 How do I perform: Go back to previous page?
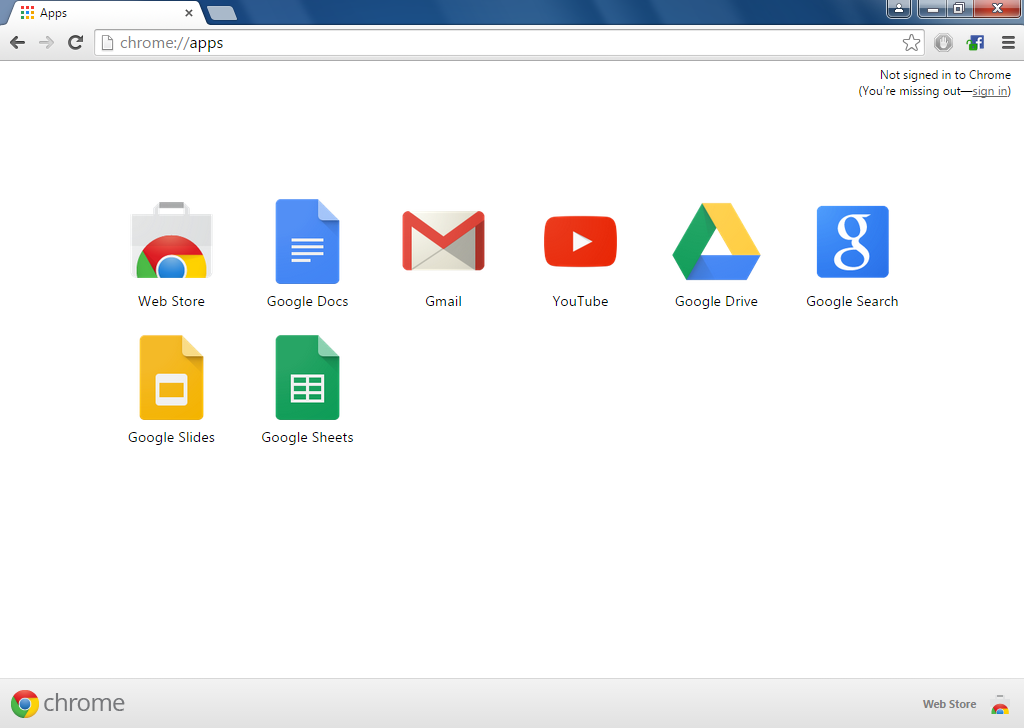pos(18,43)
